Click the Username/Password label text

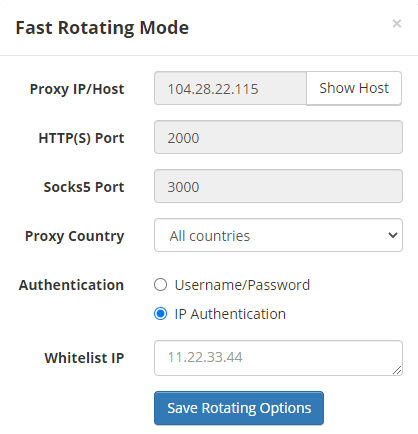[x=242, y=285]
